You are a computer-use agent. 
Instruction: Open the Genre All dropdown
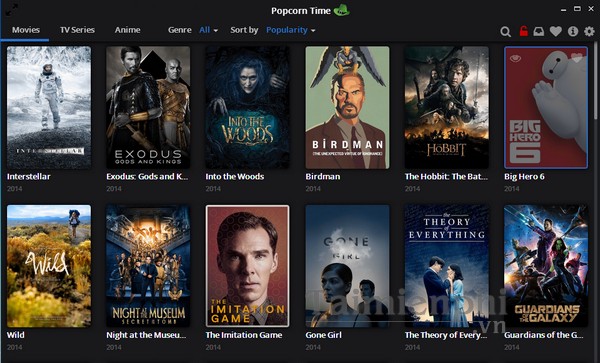pos(209,30)
